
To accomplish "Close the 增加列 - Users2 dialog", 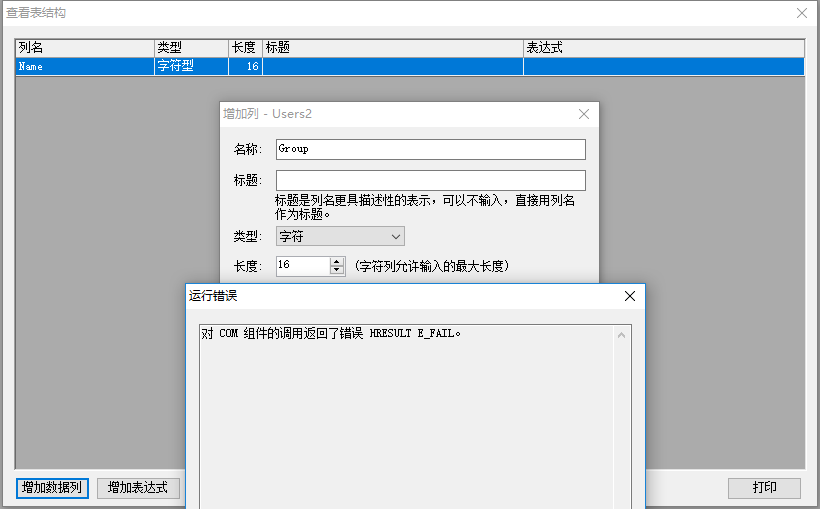I will tap(584, 114).
